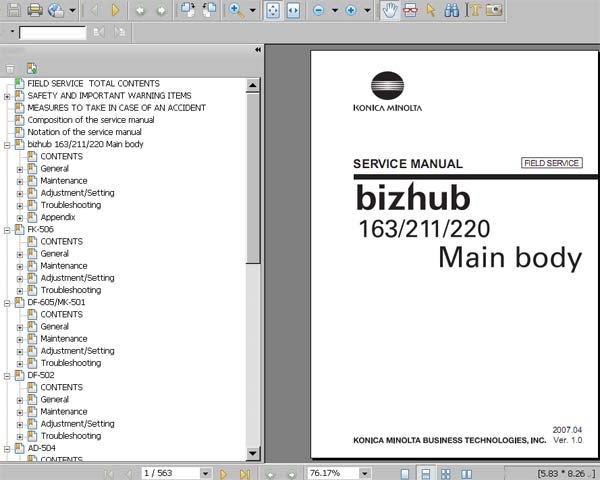600x480 pixels.
Task: Select the Snapshot camera tool
Action: (494, 10)
